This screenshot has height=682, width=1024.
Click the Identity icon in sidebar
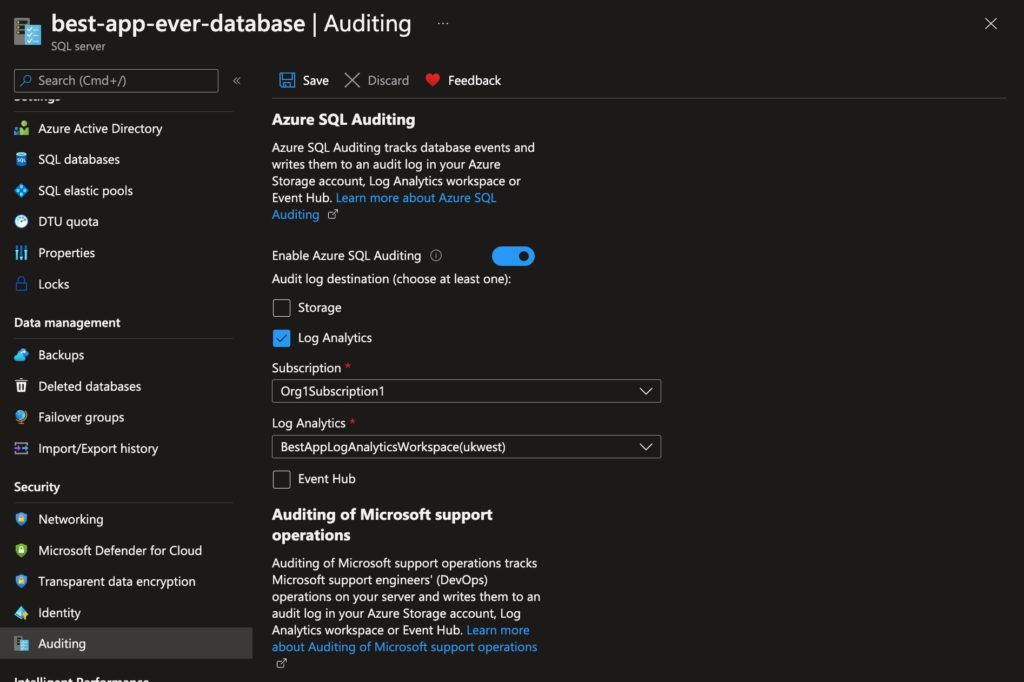pyautogui.click(x=22, y=613)
